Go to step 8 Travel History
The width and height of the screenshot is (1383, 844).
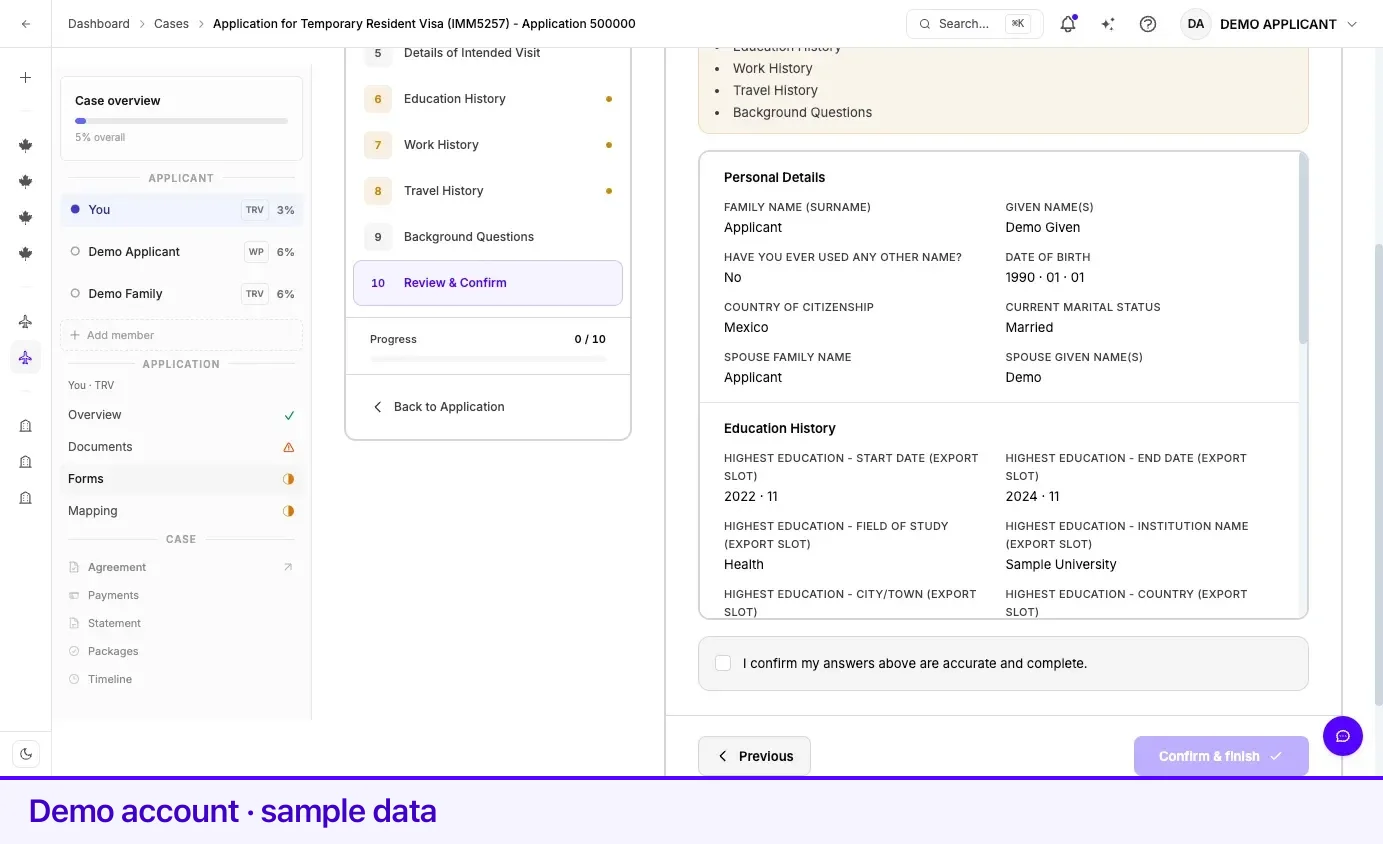488,191
